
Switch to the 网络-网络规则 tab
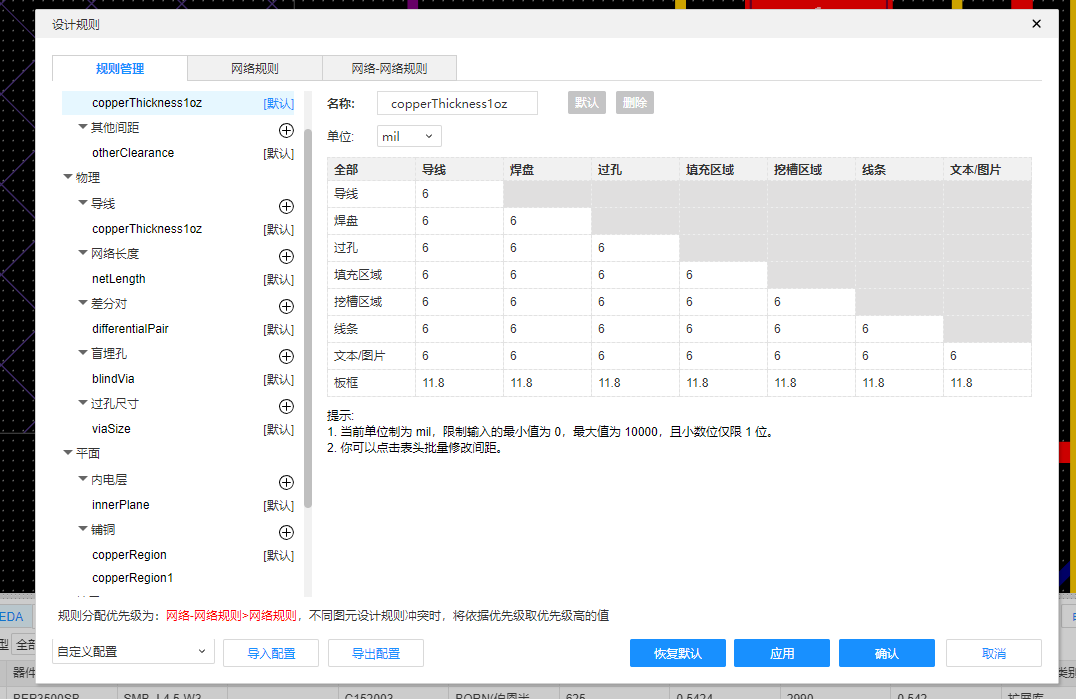[389, 69]
